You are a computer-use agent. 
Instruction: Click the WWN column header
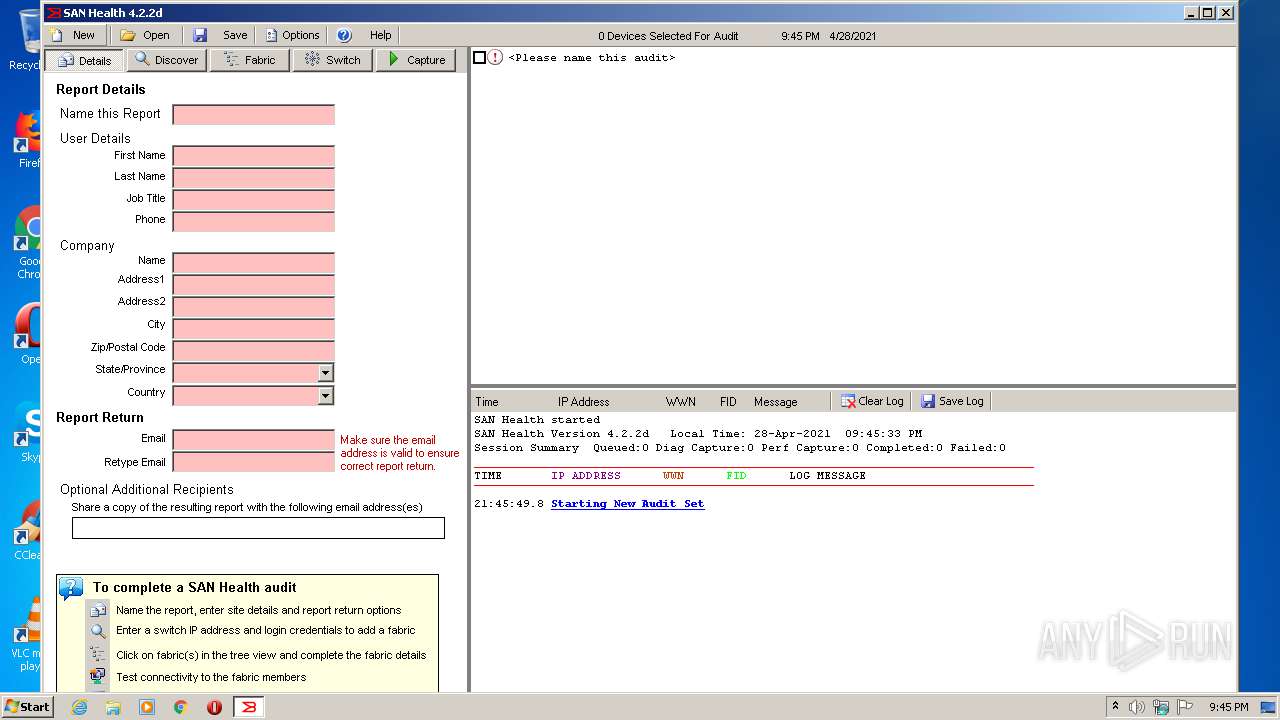[x=680, y=402]
